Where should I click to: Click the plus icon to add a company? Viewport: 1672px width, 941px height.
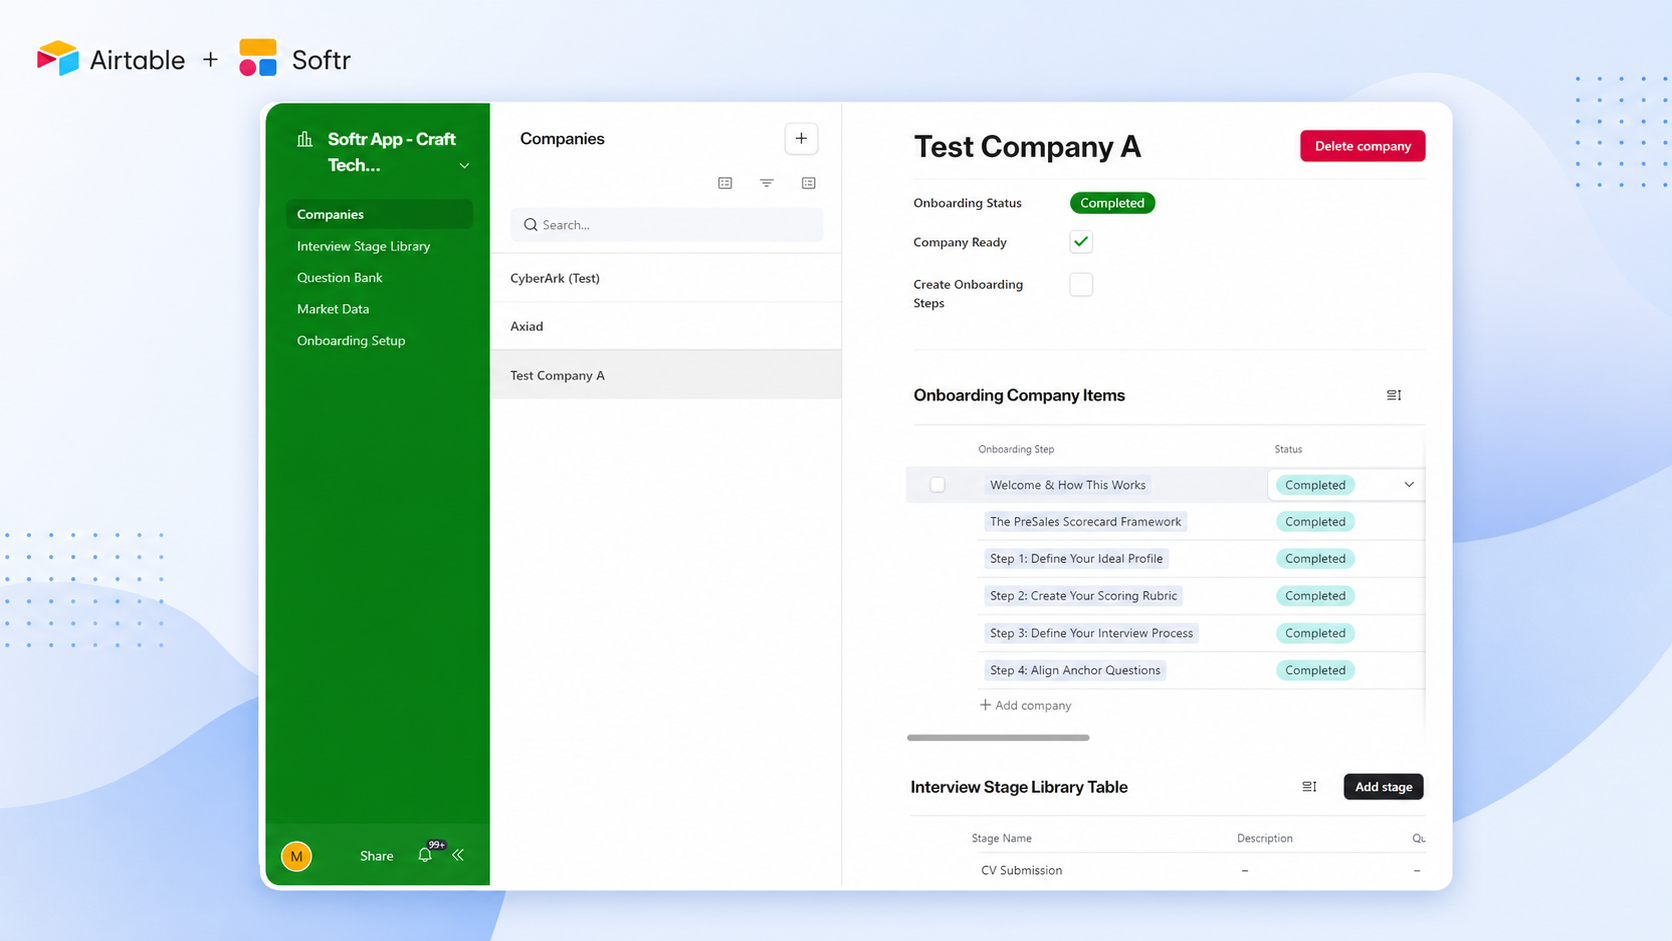tap(801, 139)
